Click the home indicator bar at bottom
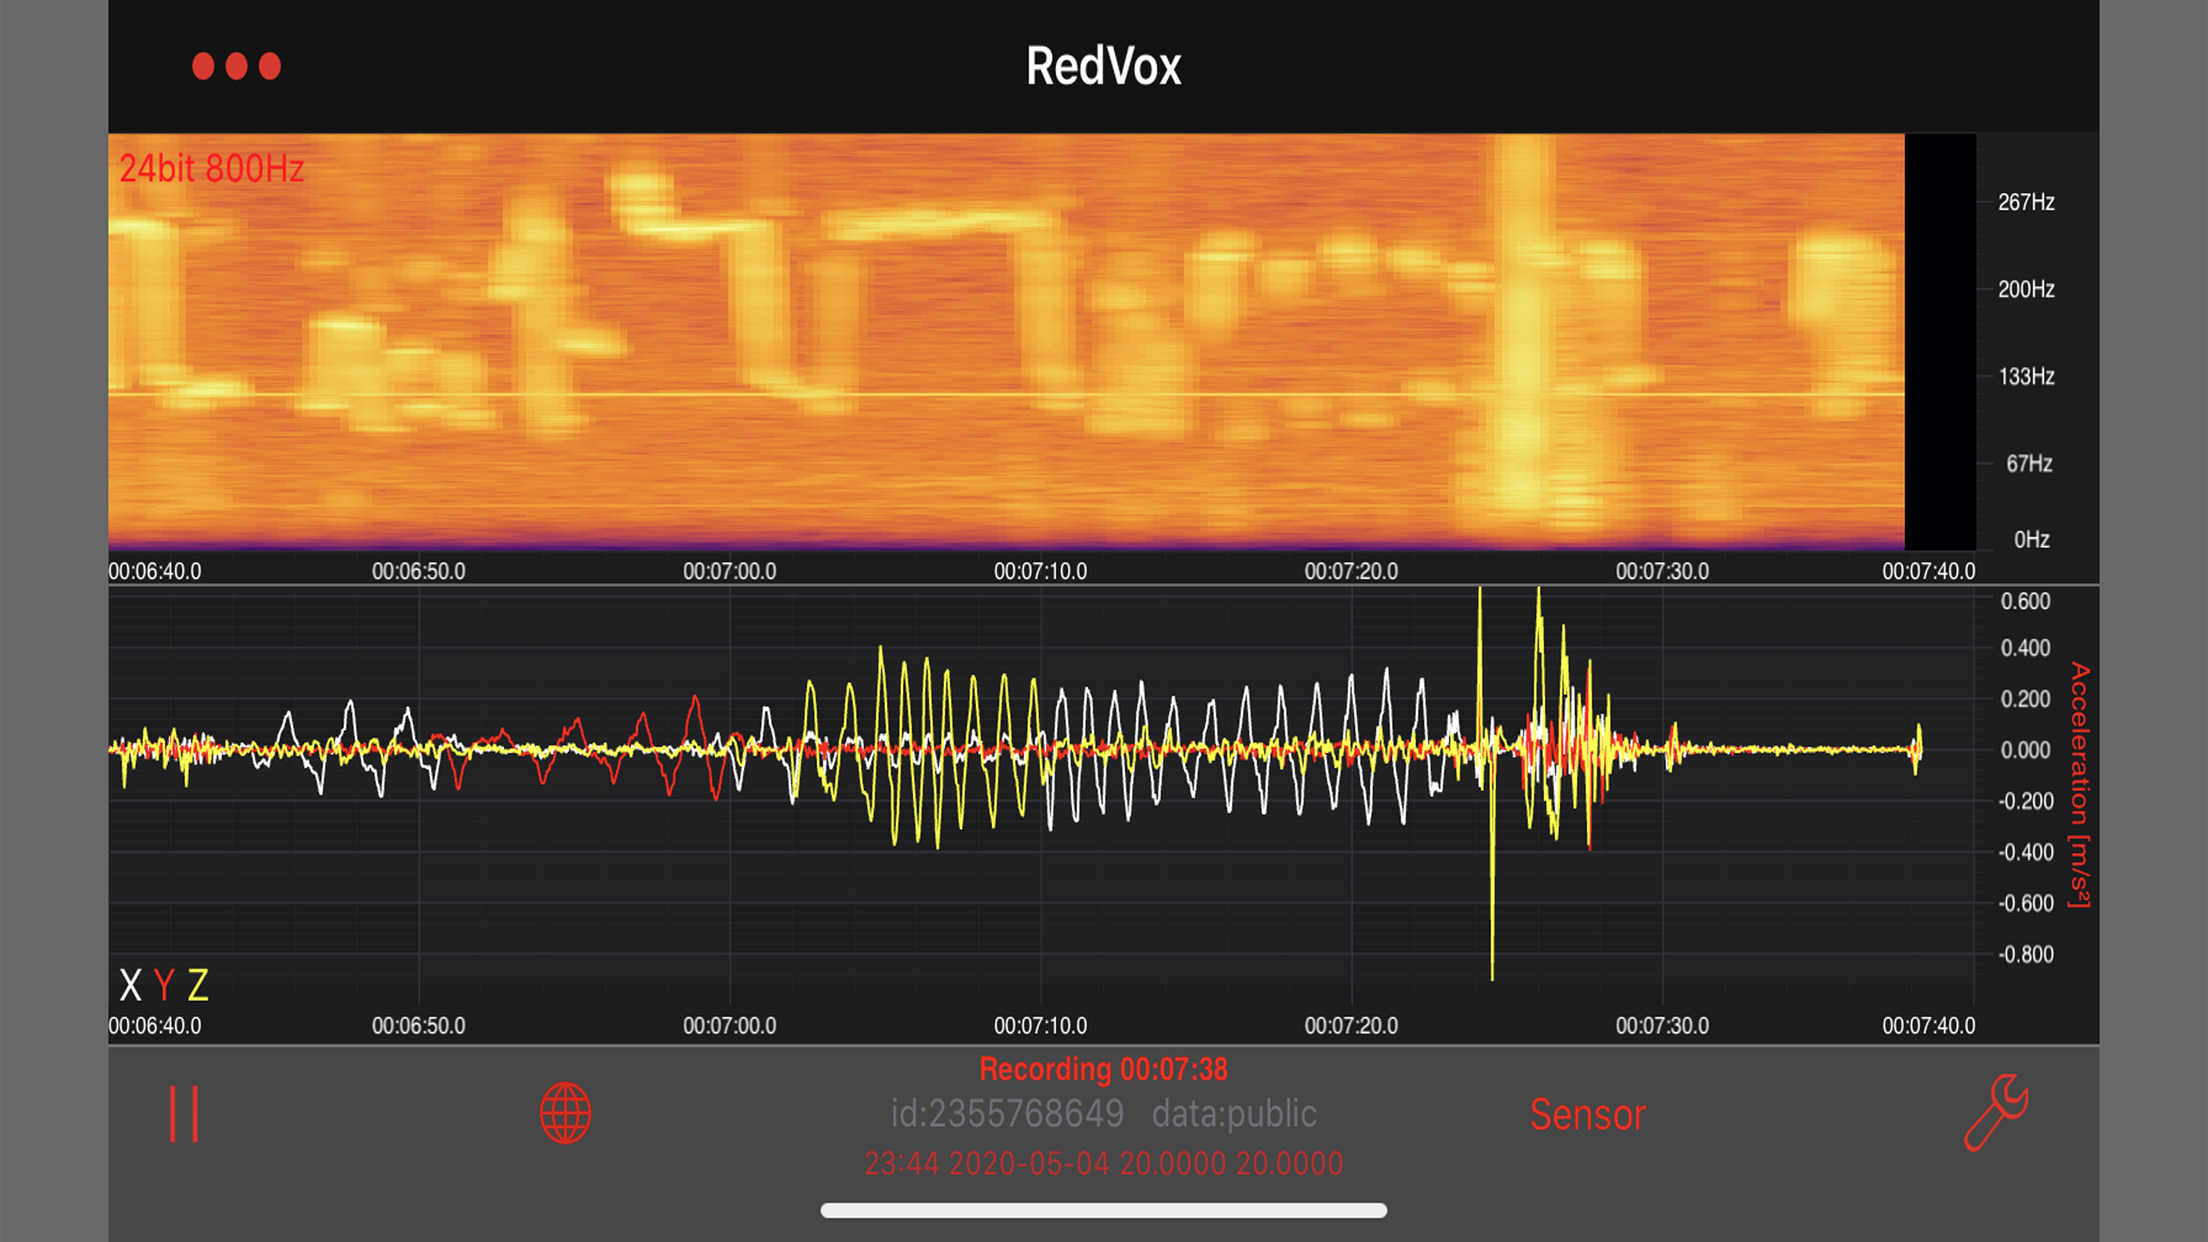Viewport: 2208px width, 1242px height. click(x=1103, y=1210)
